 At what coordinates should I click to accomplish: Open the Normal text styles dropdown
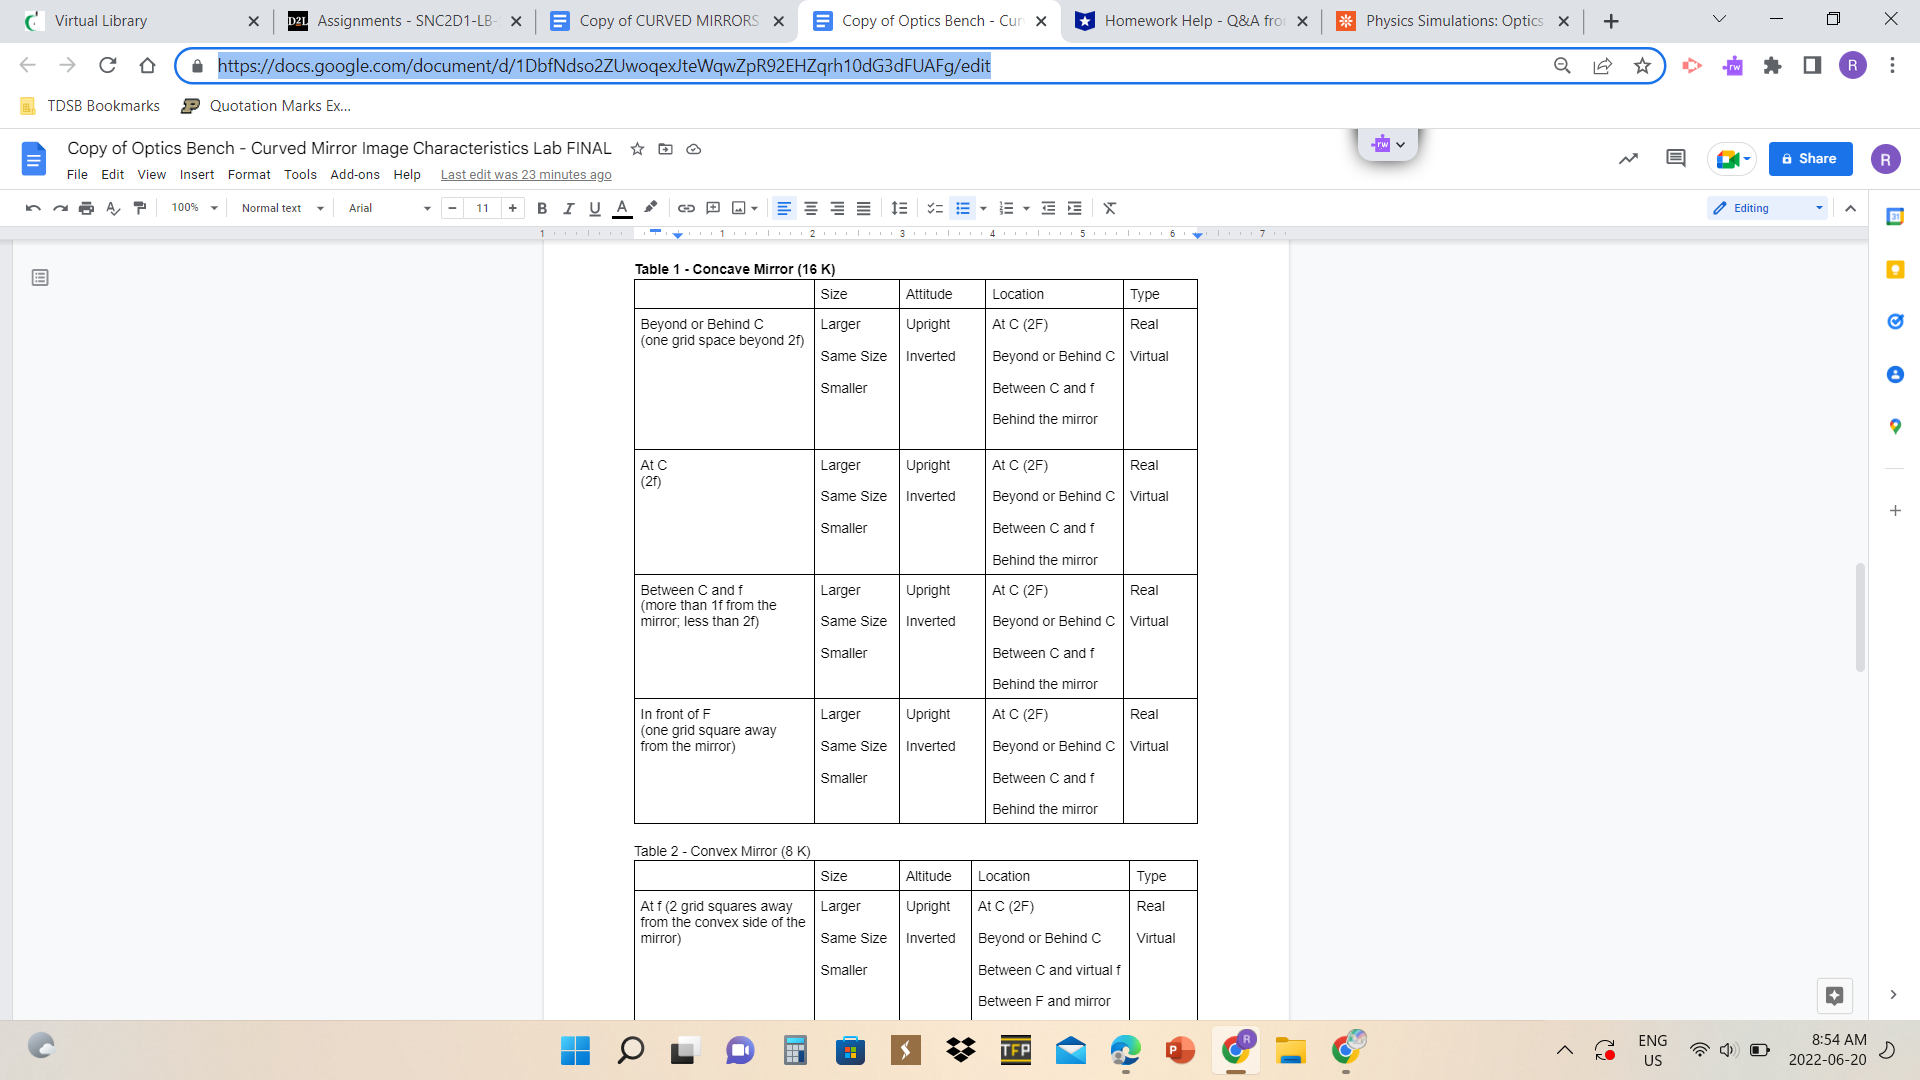tap(280, 208)
